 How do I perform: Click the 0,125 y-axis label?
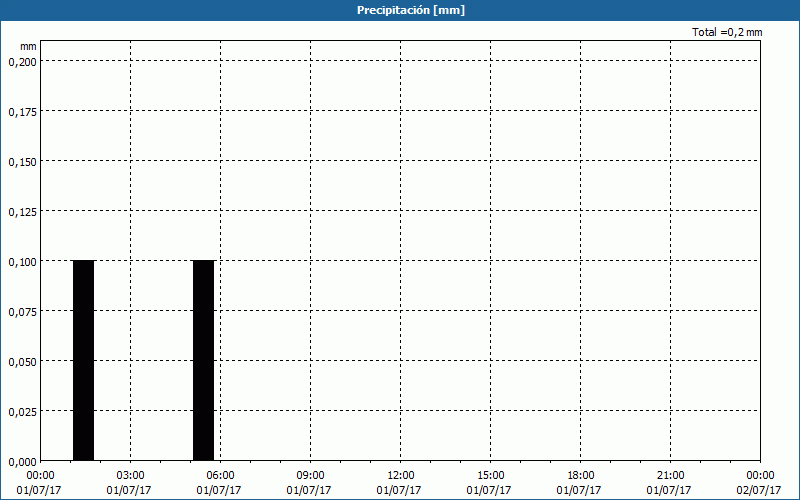tap(23, 212)
